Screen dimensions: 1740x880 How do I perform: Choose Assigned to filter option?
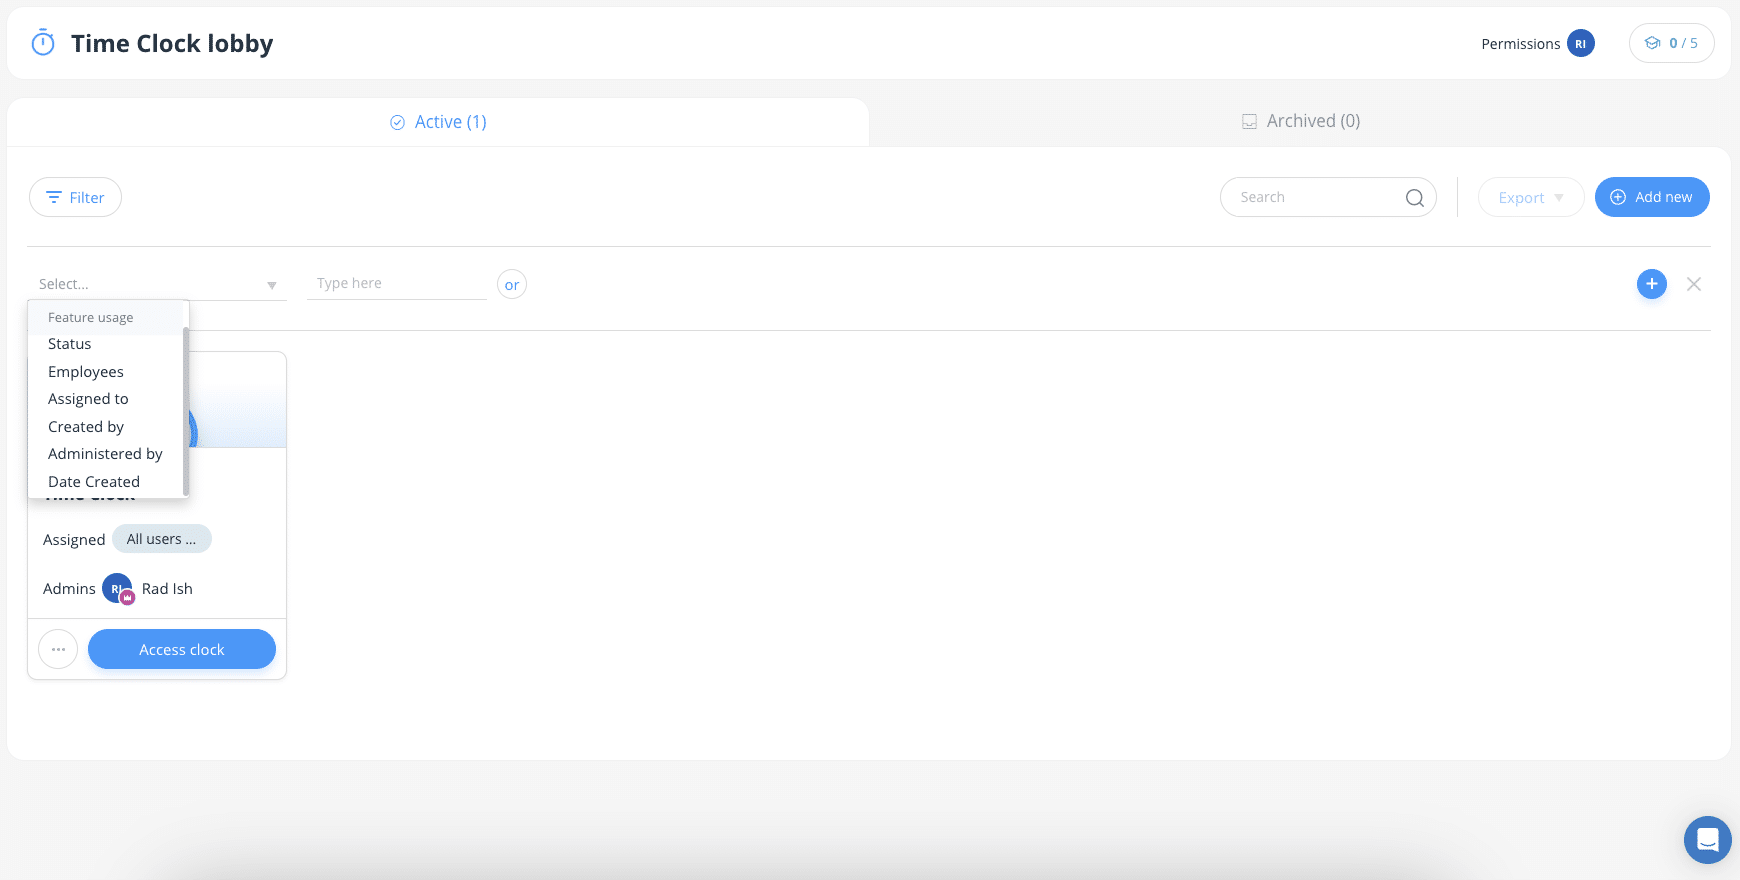(x=106, y=399)
